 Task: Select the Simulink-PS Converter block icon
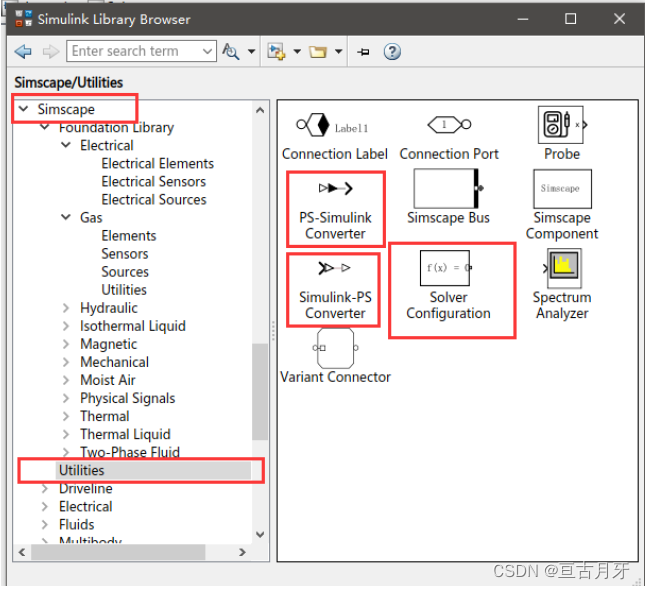(334, 268)
